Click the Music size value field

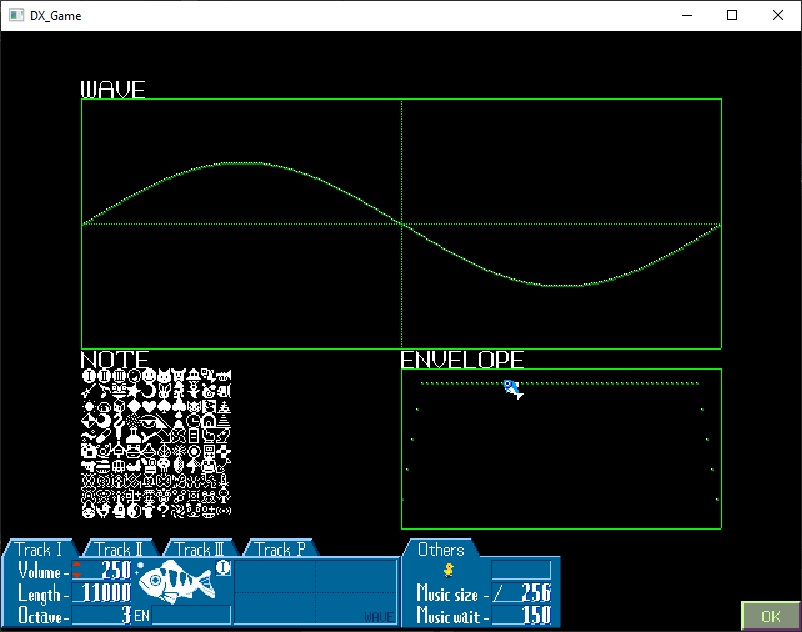(520, 592)
